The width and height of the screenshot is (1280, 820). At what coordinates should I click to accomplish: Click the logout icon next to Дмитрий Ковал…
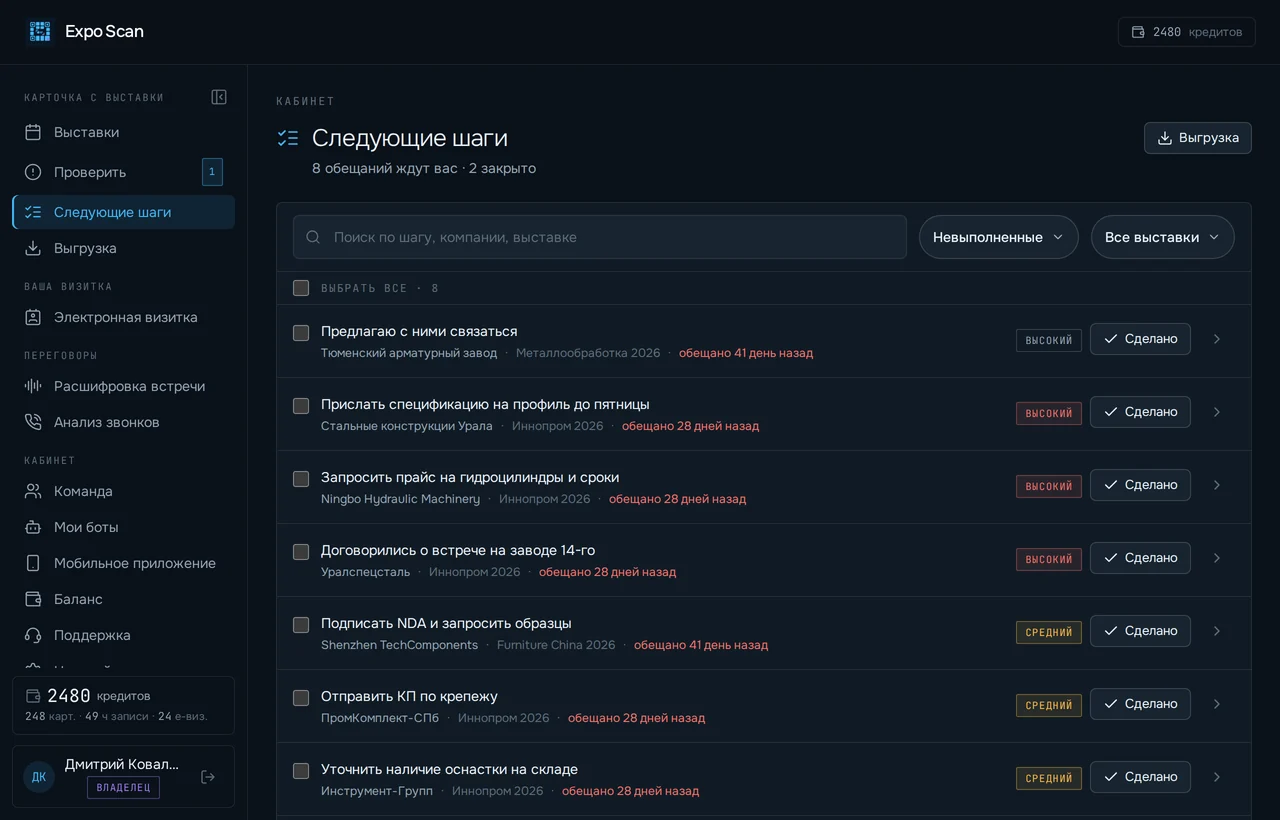(x=208, y=777)
